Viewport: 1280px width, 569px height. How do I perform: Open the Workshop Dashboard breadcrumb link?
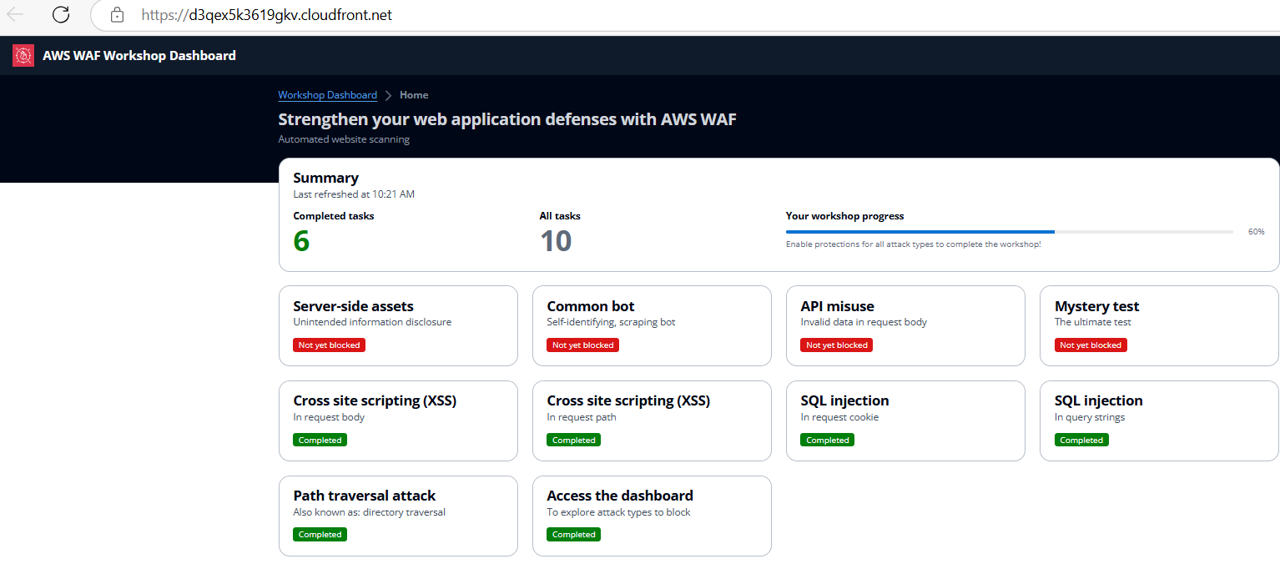click(327, 95)
